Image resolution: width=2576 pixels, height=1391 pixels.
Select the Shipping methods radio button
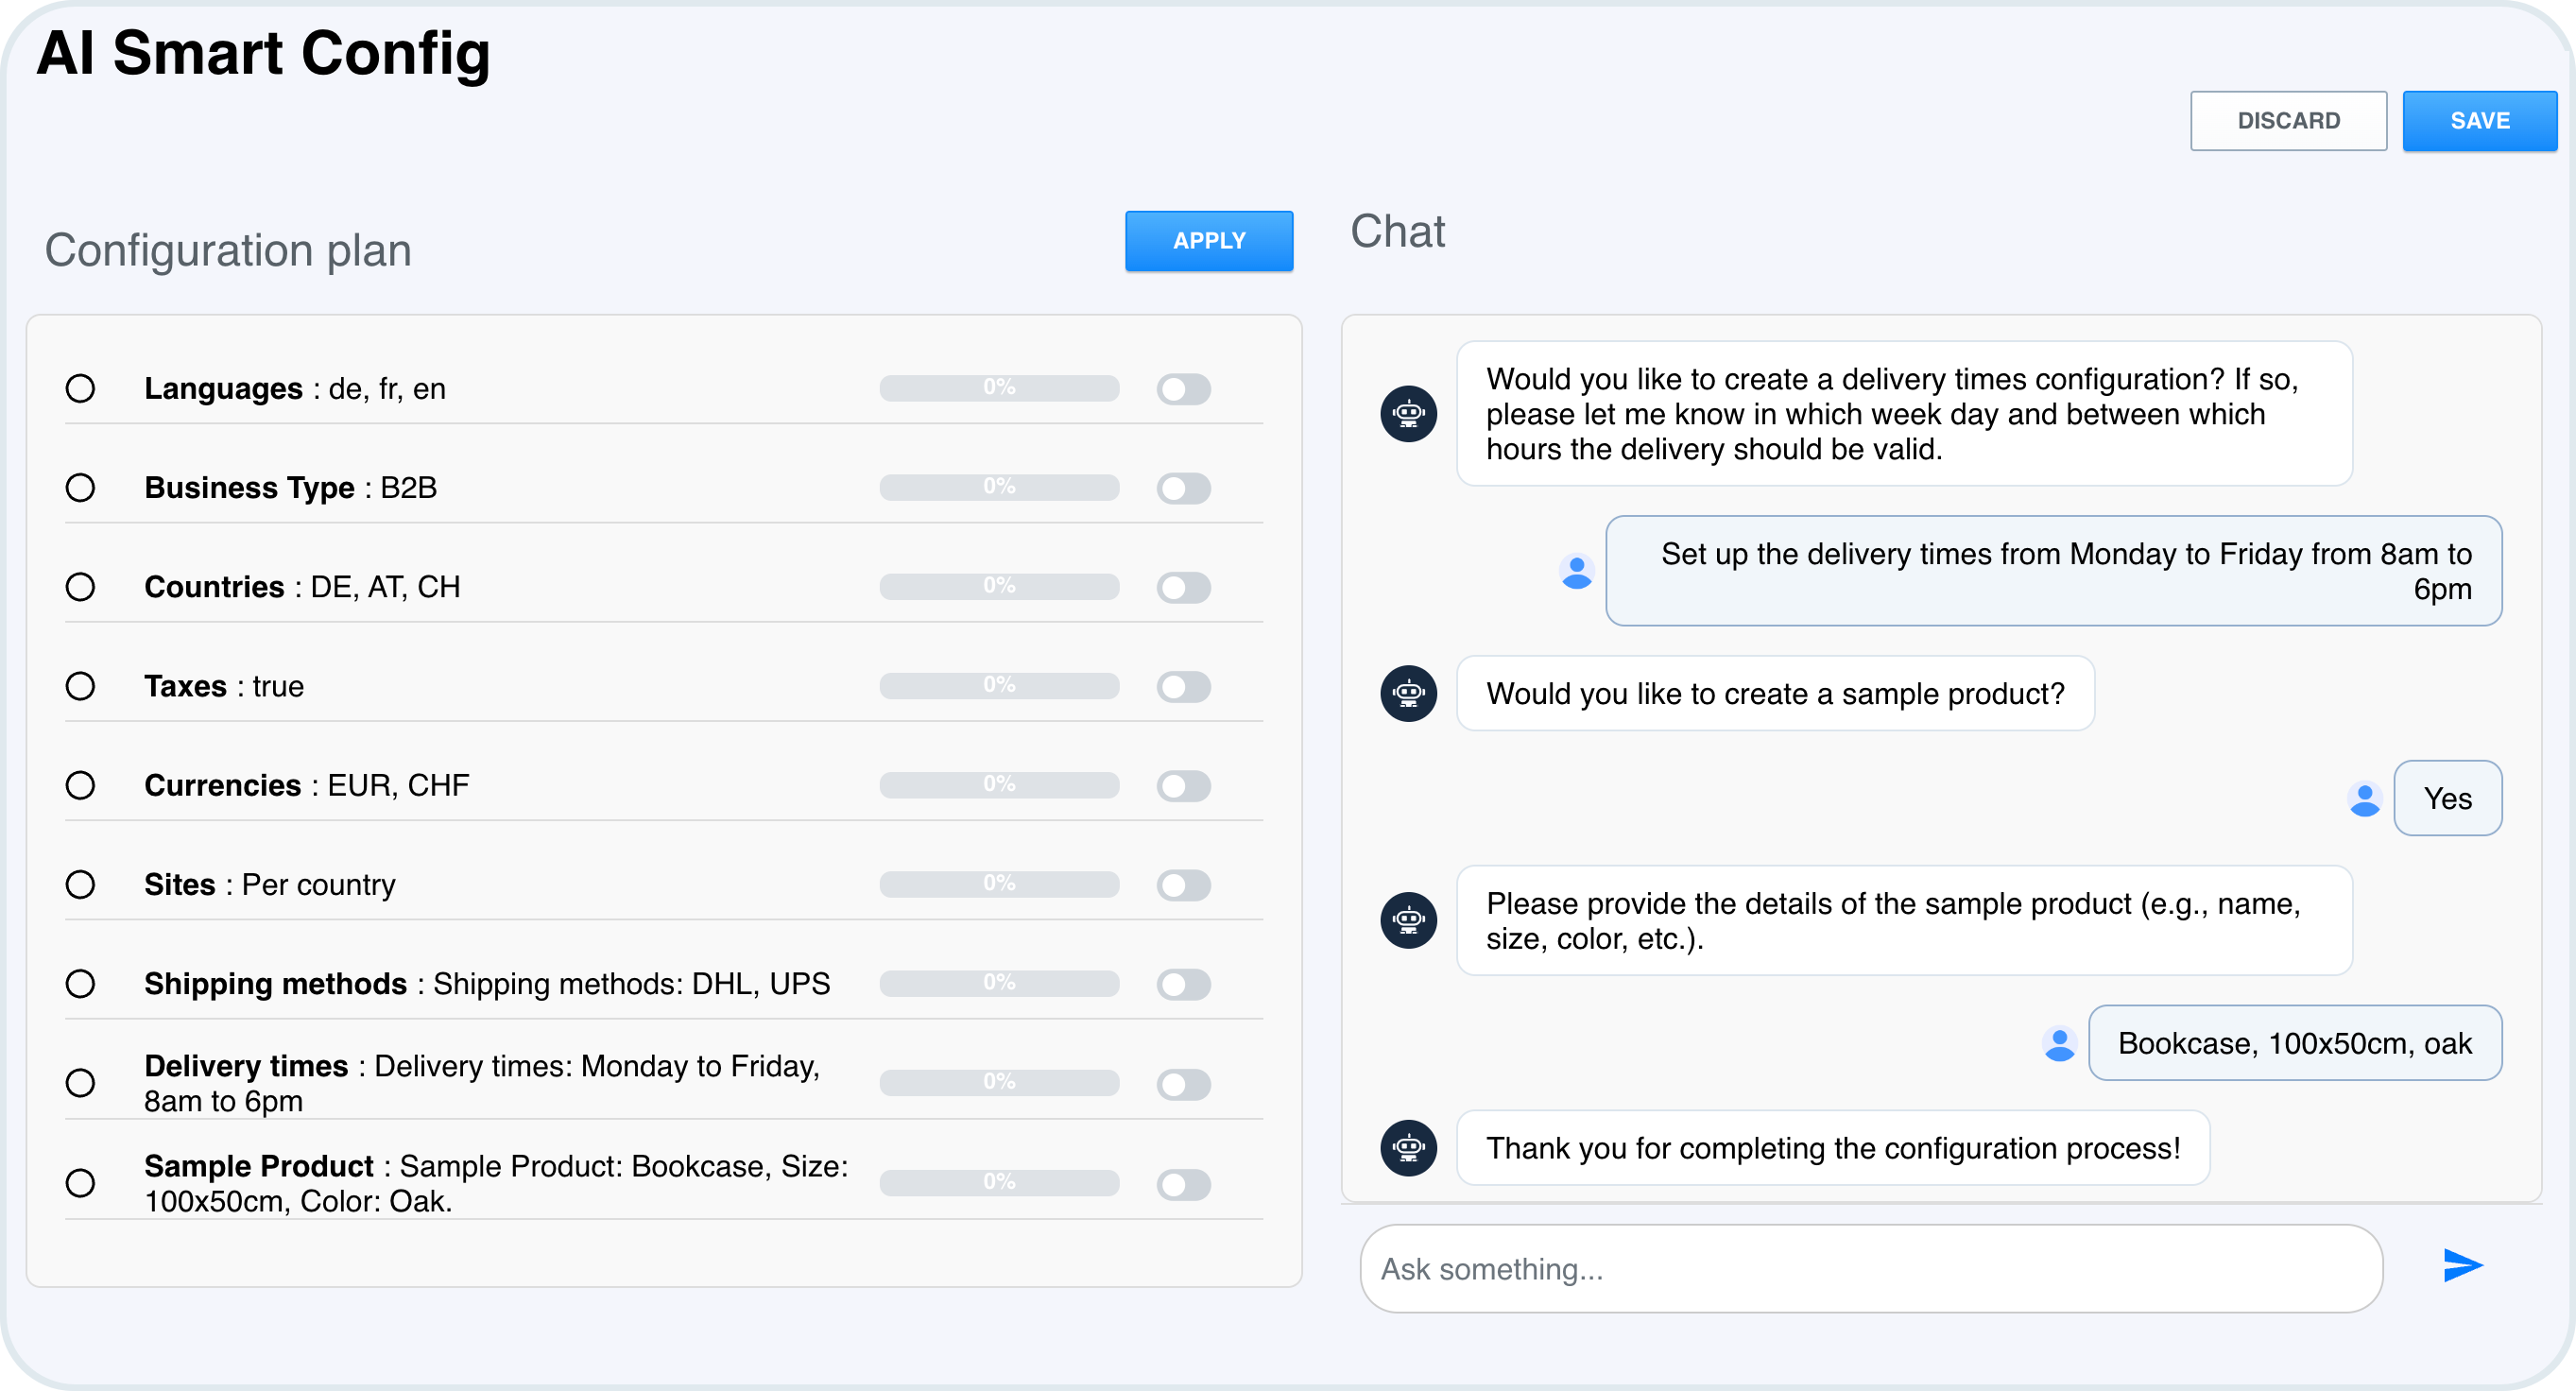[80, 984]
